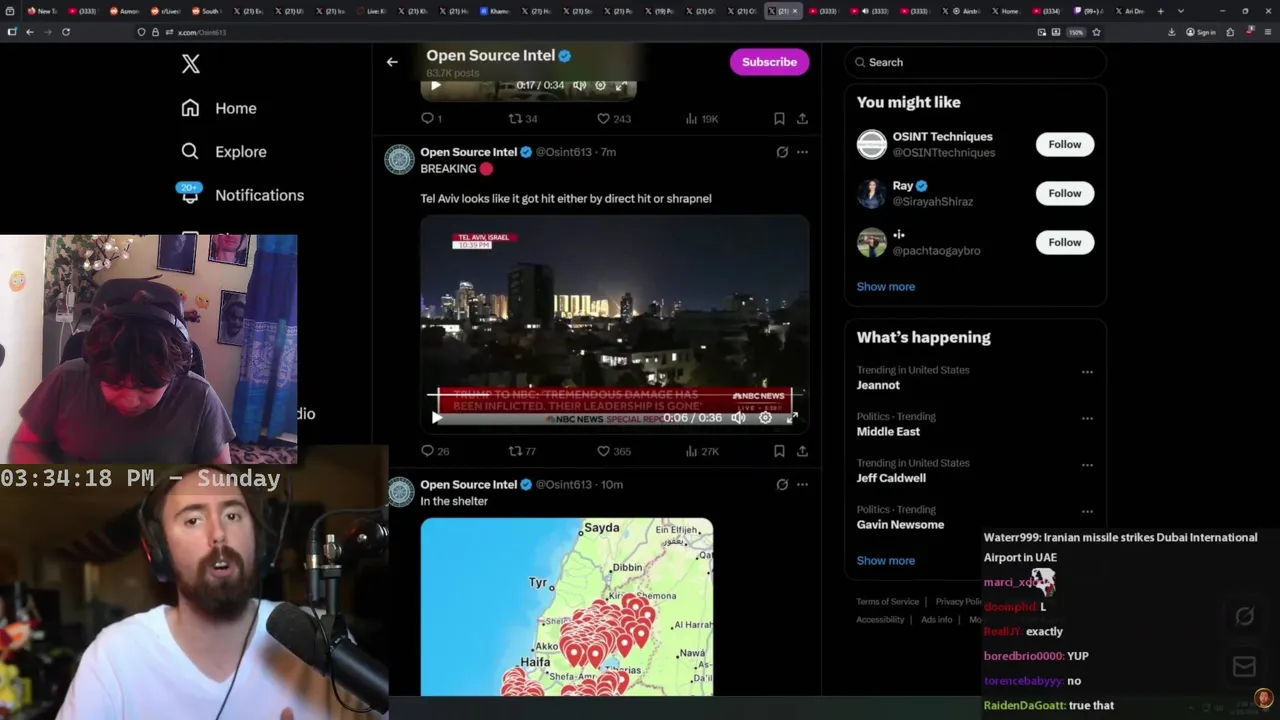Click Show more under What's happening
The width and height of the screenshot is (1280, 720).
[885, 560]
